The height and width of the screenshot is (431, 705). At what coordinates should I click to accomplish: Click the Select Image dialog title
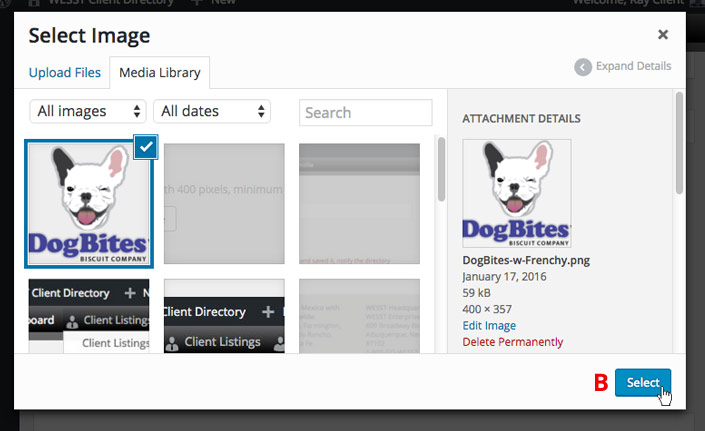89,36
